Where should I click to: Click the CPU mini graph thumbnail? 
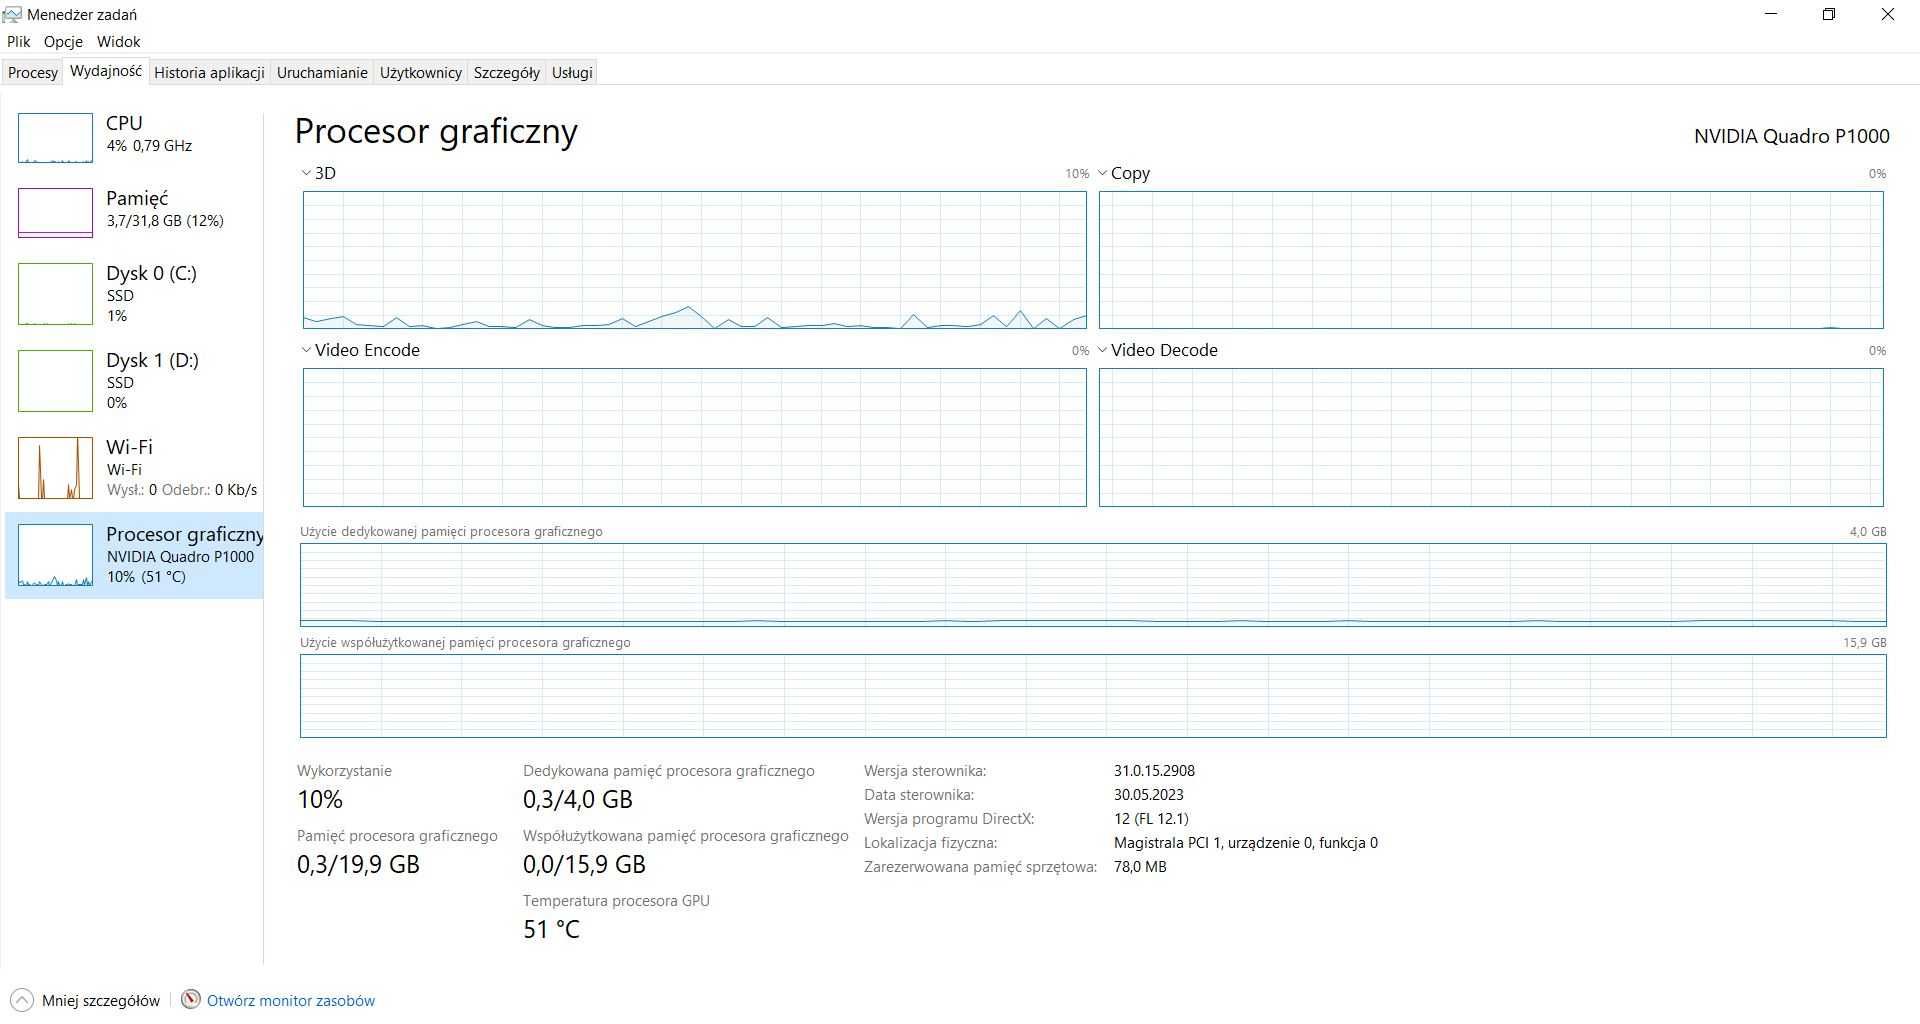coord(55,138)
